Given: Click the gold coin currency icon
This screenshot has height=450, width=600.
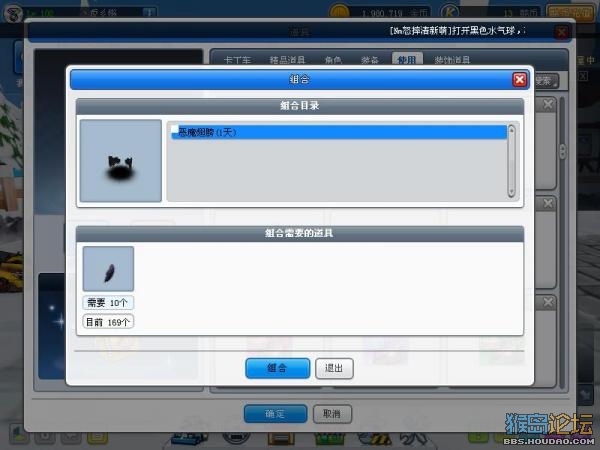Looking at the screenshot, I should click(339, 12).
